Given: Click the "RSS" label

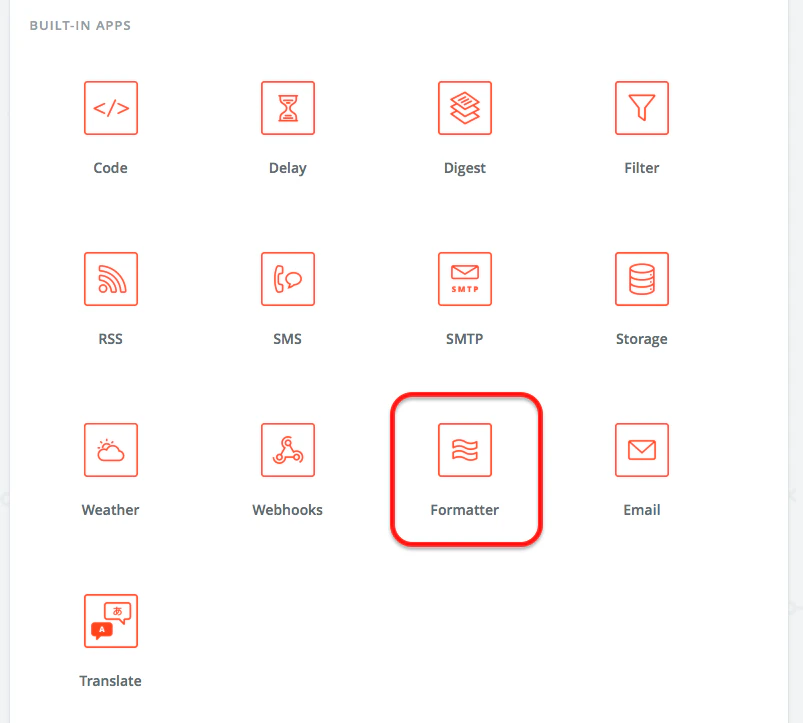Looking at the screenshot, I should click(x=111, y=339).
